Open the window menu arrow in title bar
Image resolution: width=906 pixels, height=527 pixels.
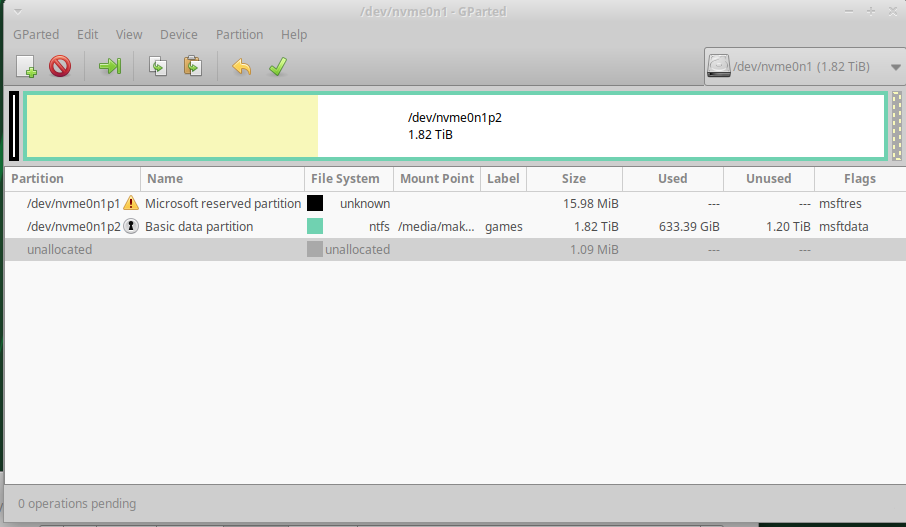point(18,12)
